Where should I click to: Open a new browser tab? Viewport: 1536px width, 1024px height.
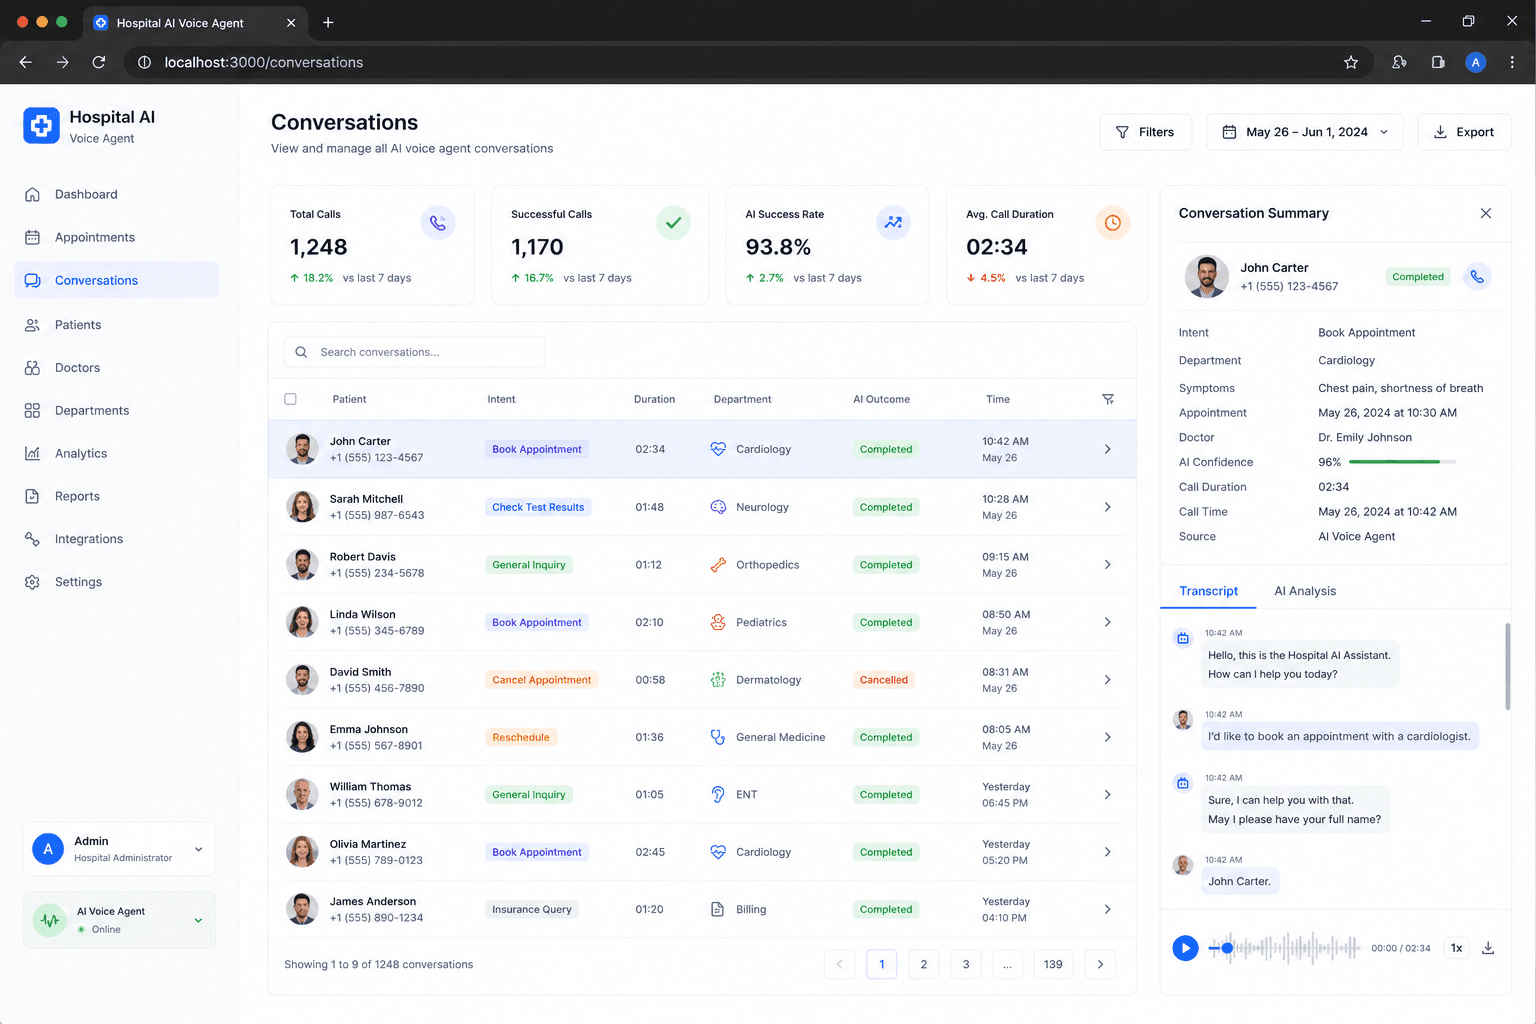pos(328,22)
